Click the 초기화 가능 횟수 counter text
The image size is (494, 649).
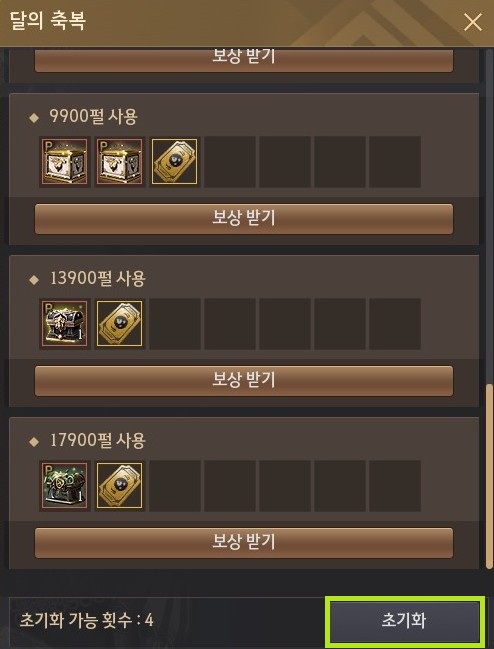point(86,620)
